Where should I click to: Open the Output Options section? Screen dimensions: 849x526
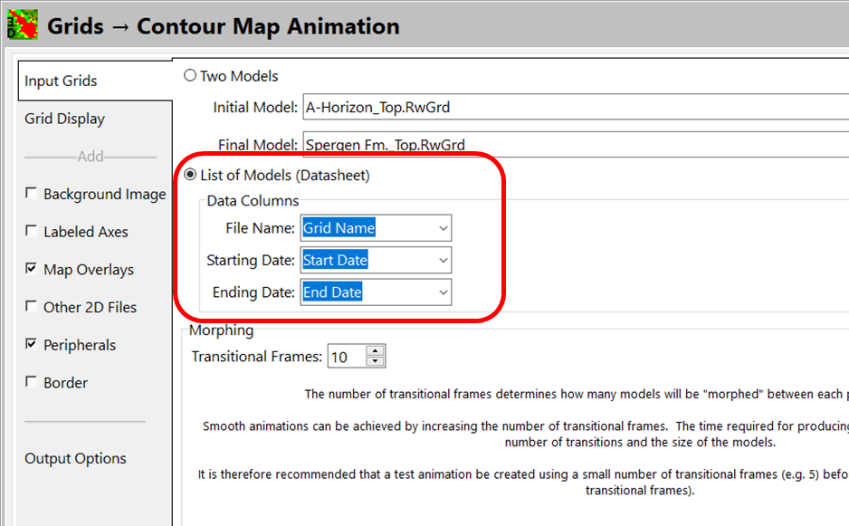coord(76,458)
